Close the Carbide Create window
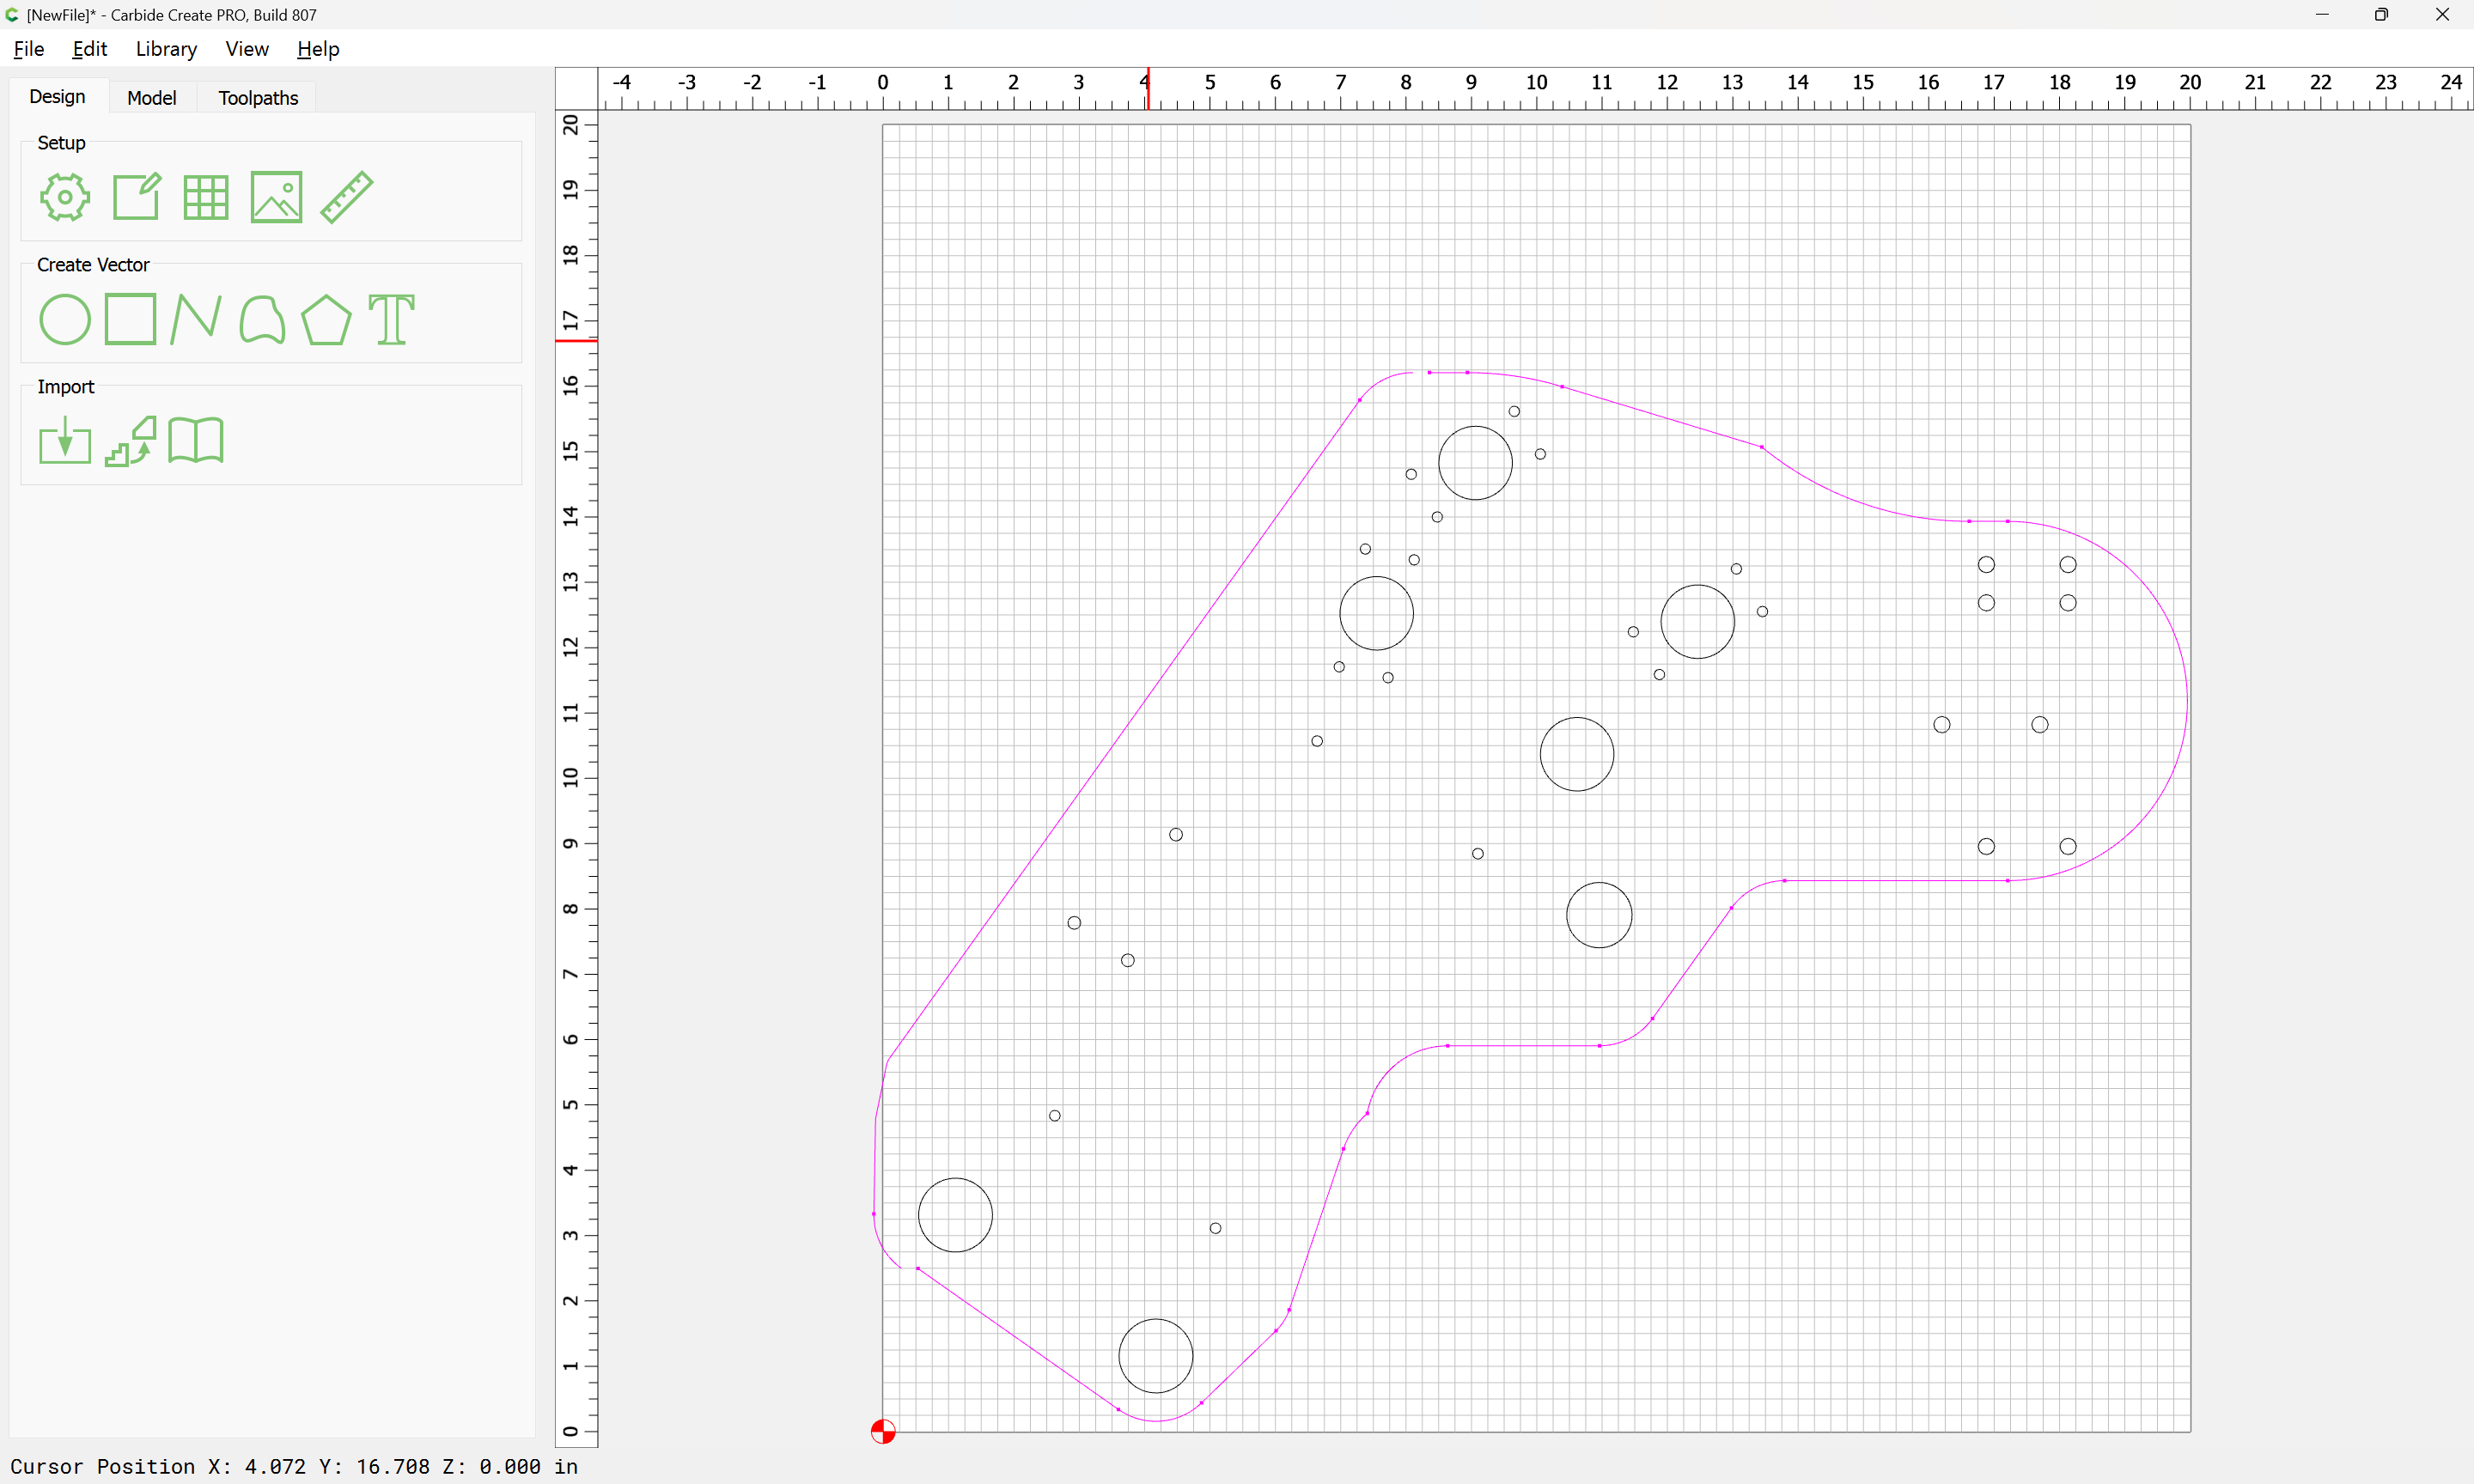The height and width of the screenshot is (1484, 2474). (x=2442, y=14)
